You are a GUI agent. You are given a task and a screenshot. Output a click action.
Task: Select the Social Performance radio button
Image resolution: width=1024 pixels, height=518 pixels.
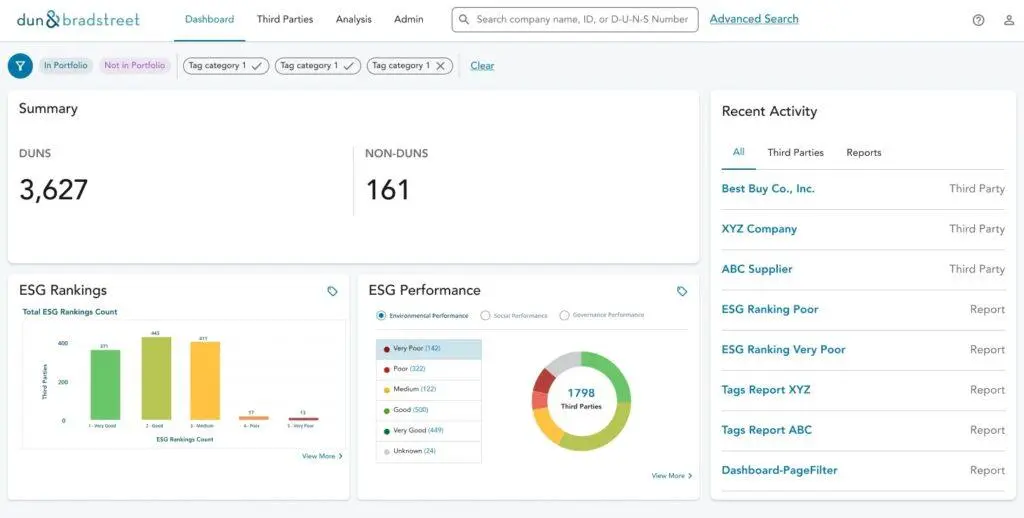(x=485, y=316)
